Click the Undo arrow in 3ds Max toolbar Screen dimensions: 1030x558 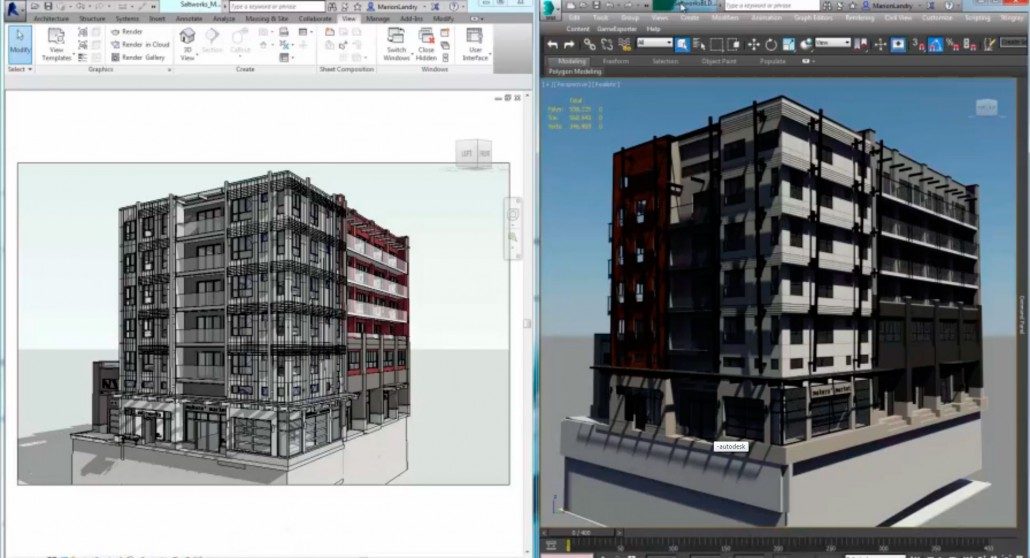[552, 44]
